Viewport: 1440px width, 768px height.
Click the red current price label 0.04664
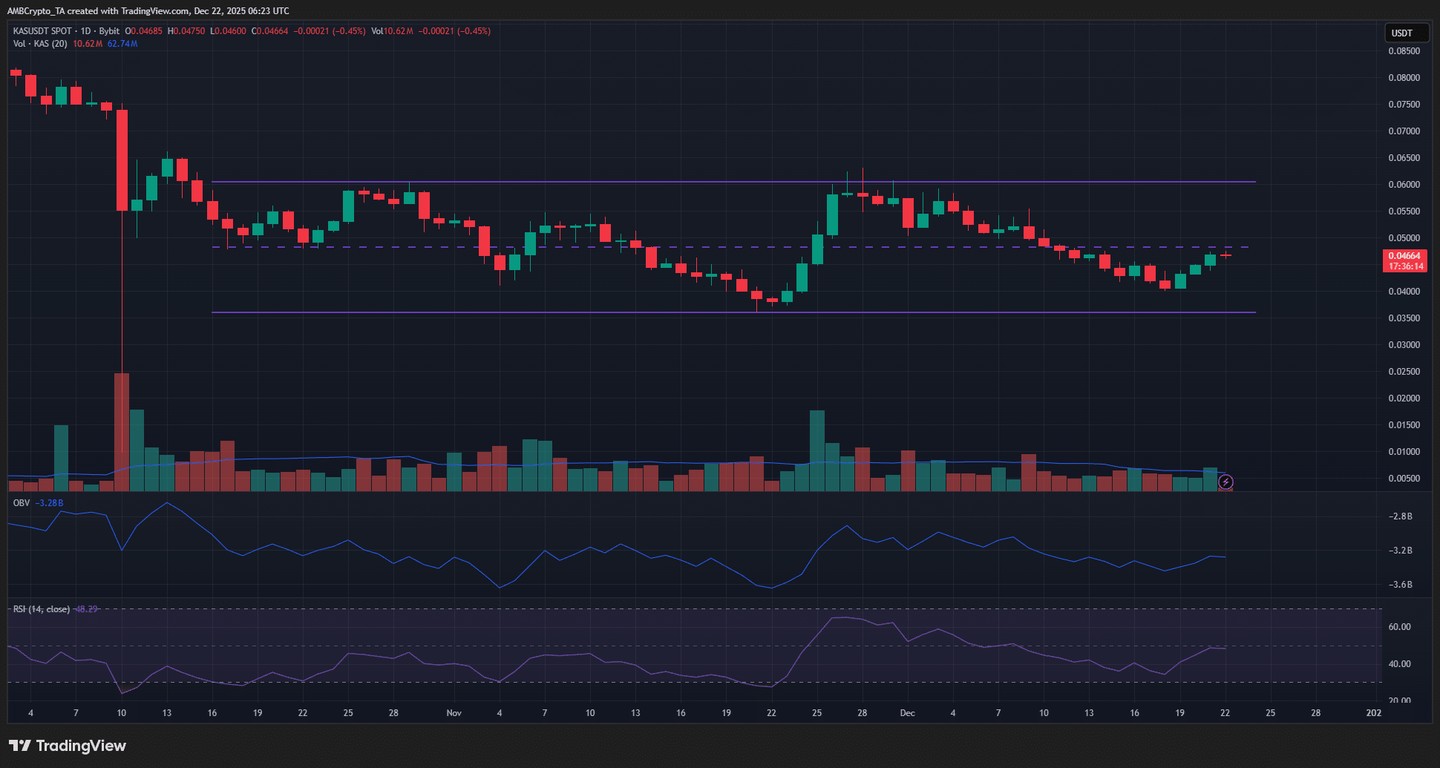1407,258
